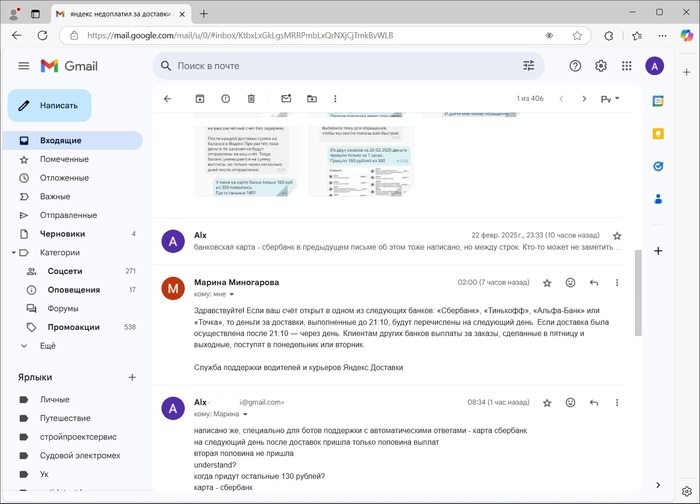
Task: Click the conversation vertical scrollbar
Action: tap(638, 292)
